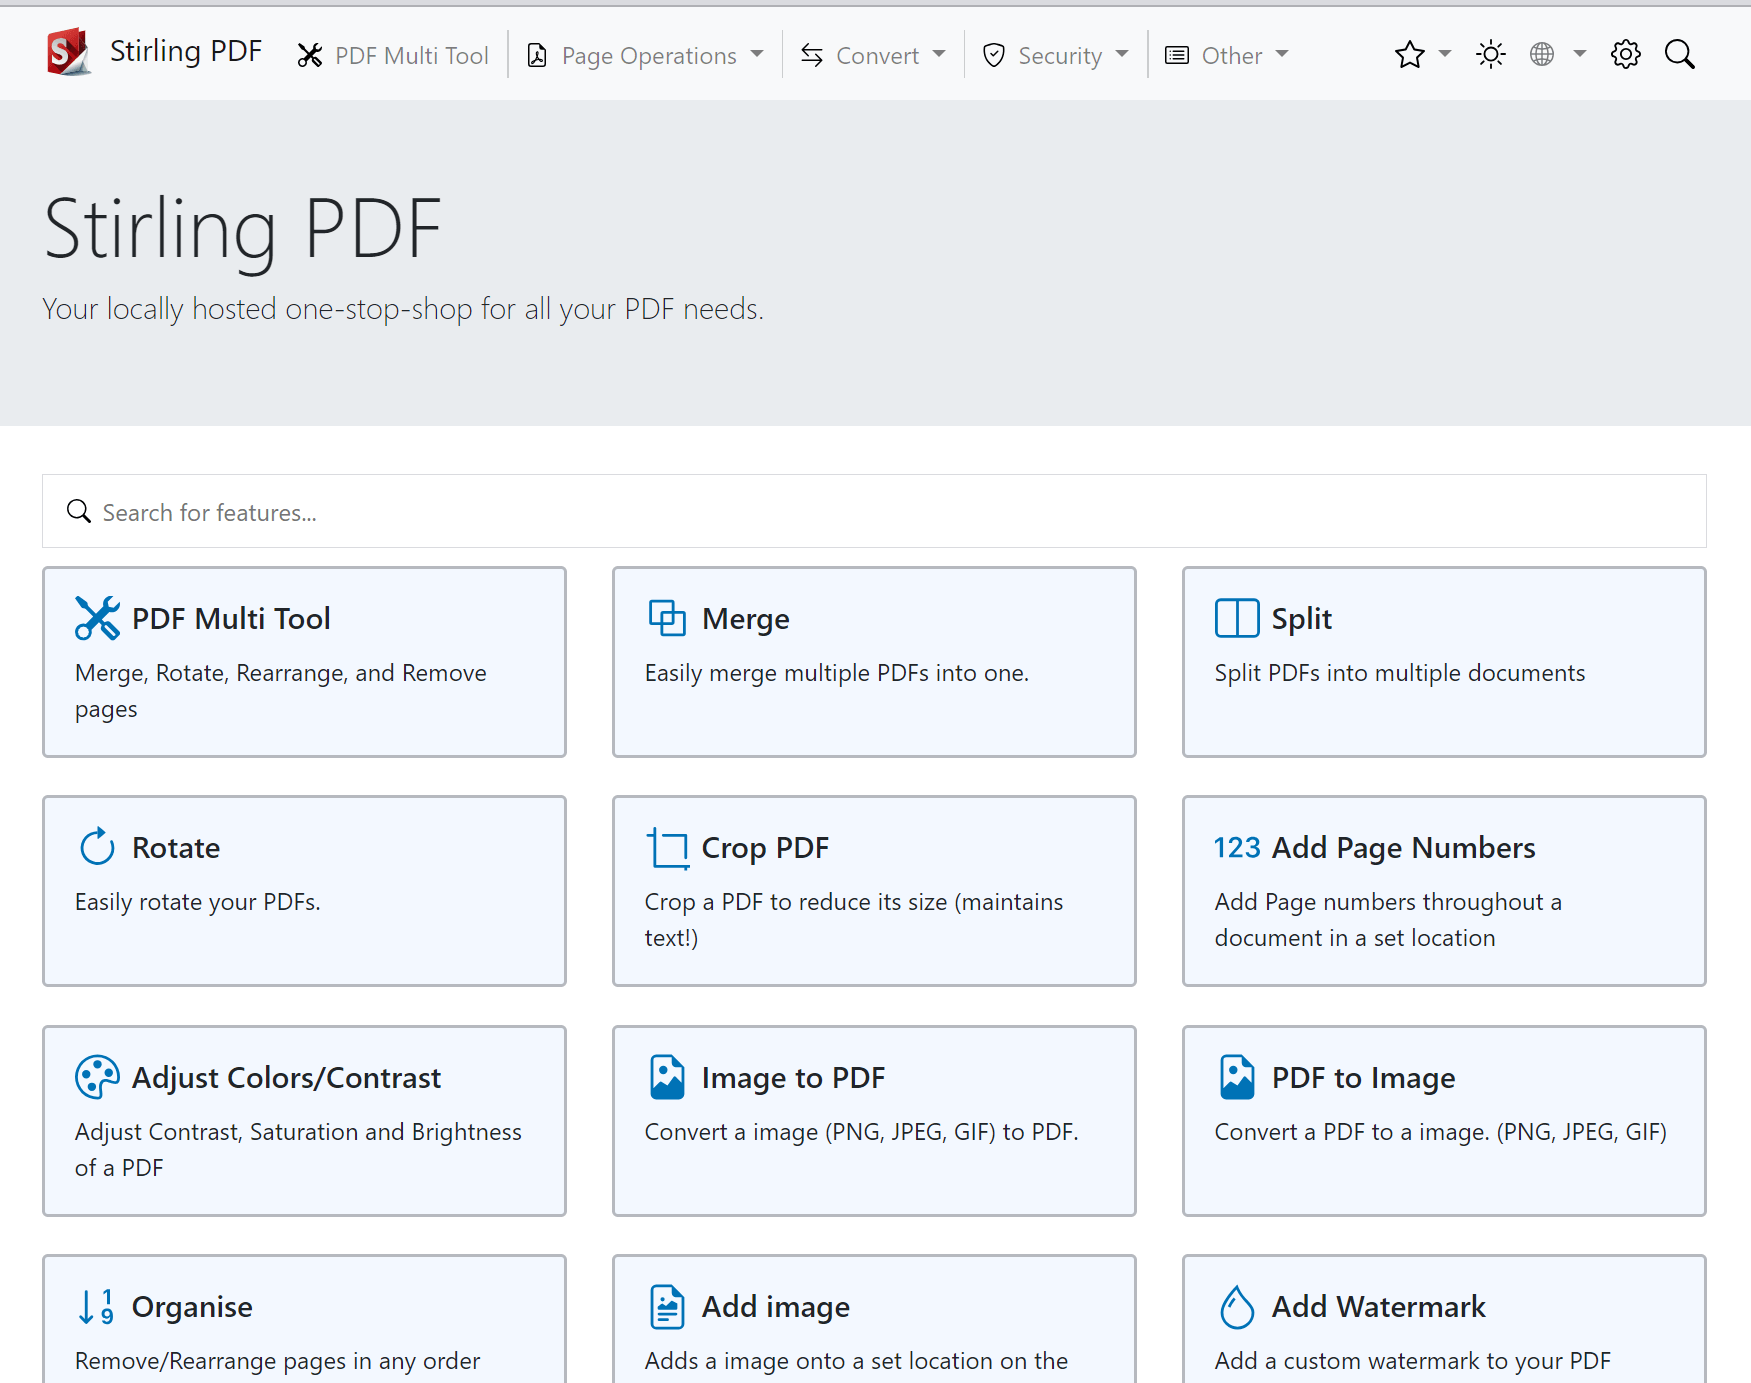This screenshot has width=1751, height=1383.
Task: Open the Add Watermark card title
Action: [x=1379, y=1306]
